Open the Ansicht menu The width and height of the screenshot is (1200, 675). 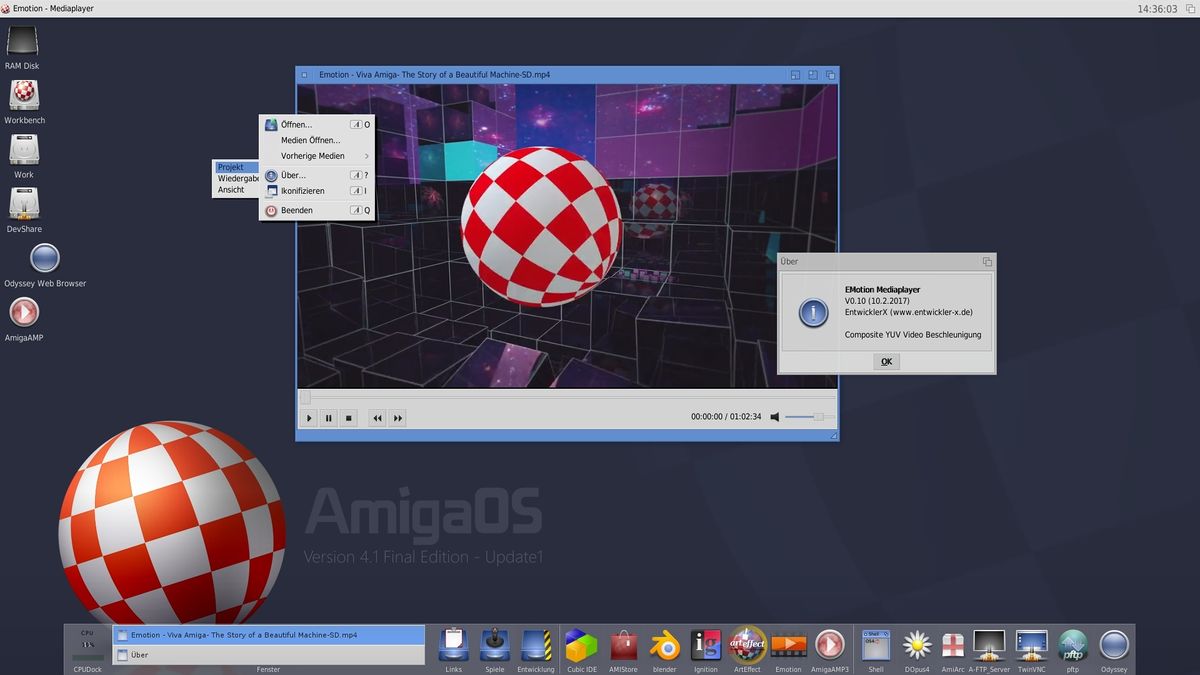click(x=231, y=190)
